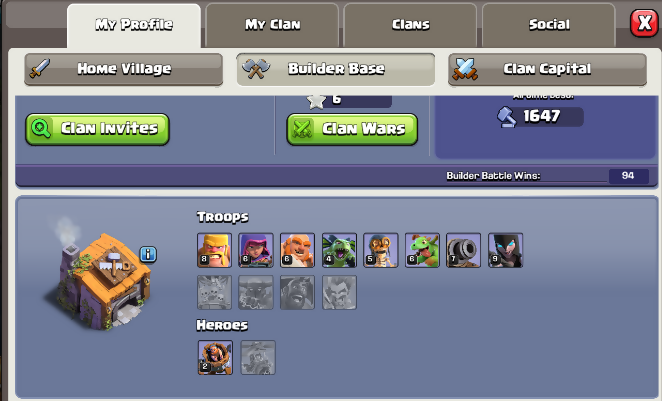
Task: Click the locked Battle Copter hero
Action: click(258, 358)
